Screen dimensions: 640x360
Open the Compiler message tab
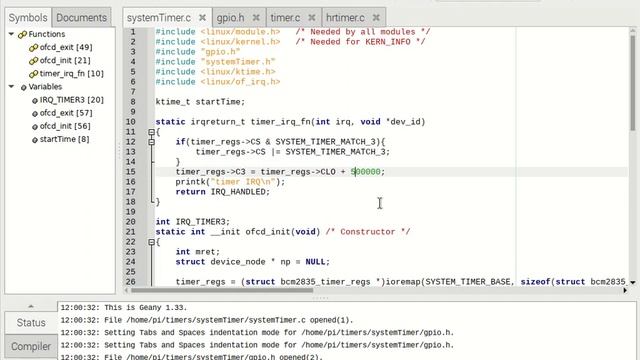[x=31, y=346]
